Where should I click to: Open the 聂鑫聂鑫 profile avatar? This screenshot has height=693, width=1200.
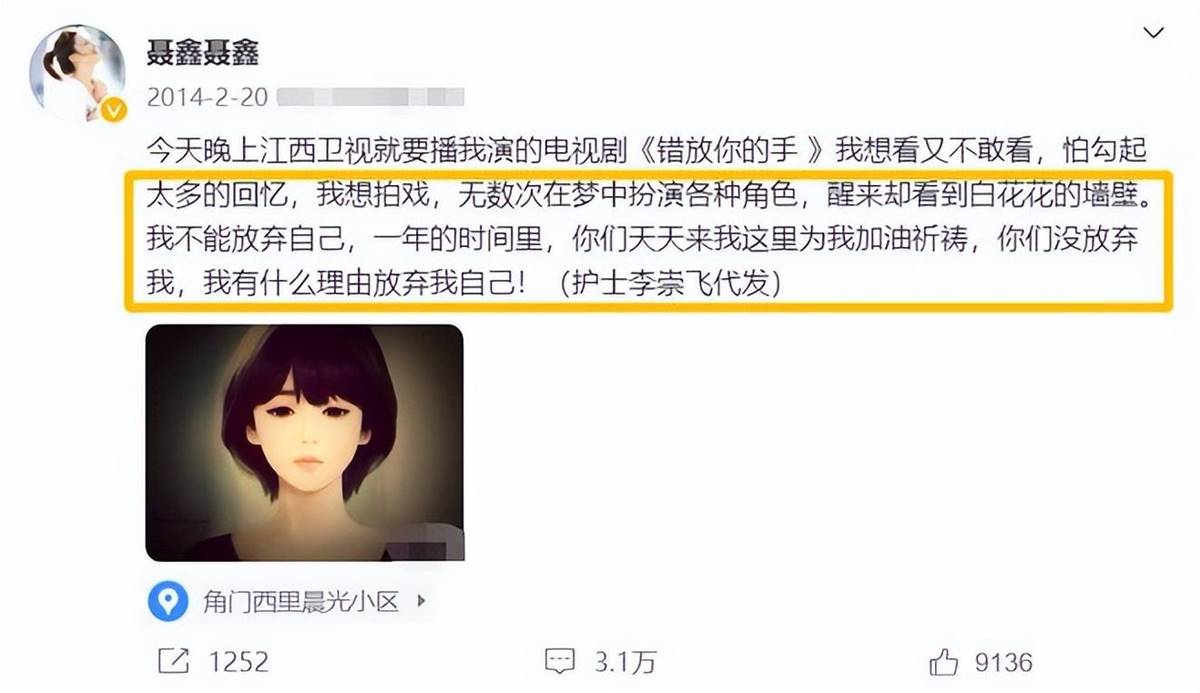[x=78, y=69]
